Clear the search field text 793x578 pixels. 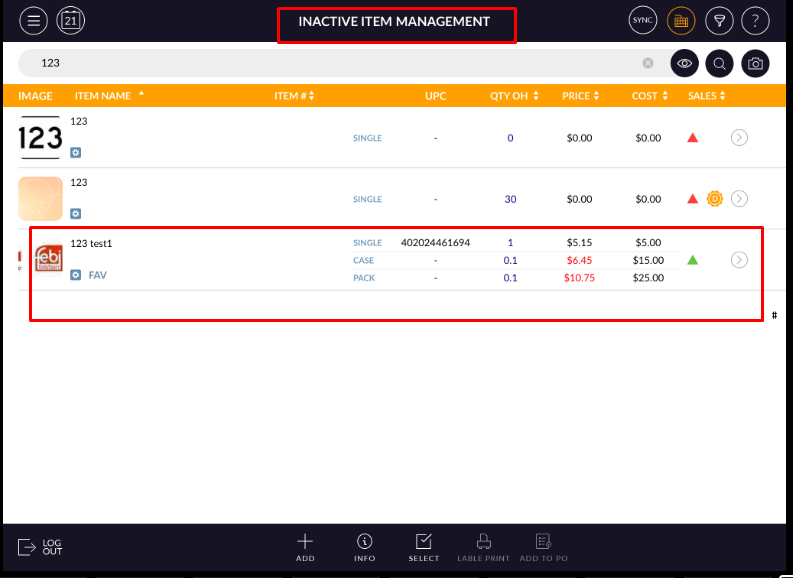[648, 63]
